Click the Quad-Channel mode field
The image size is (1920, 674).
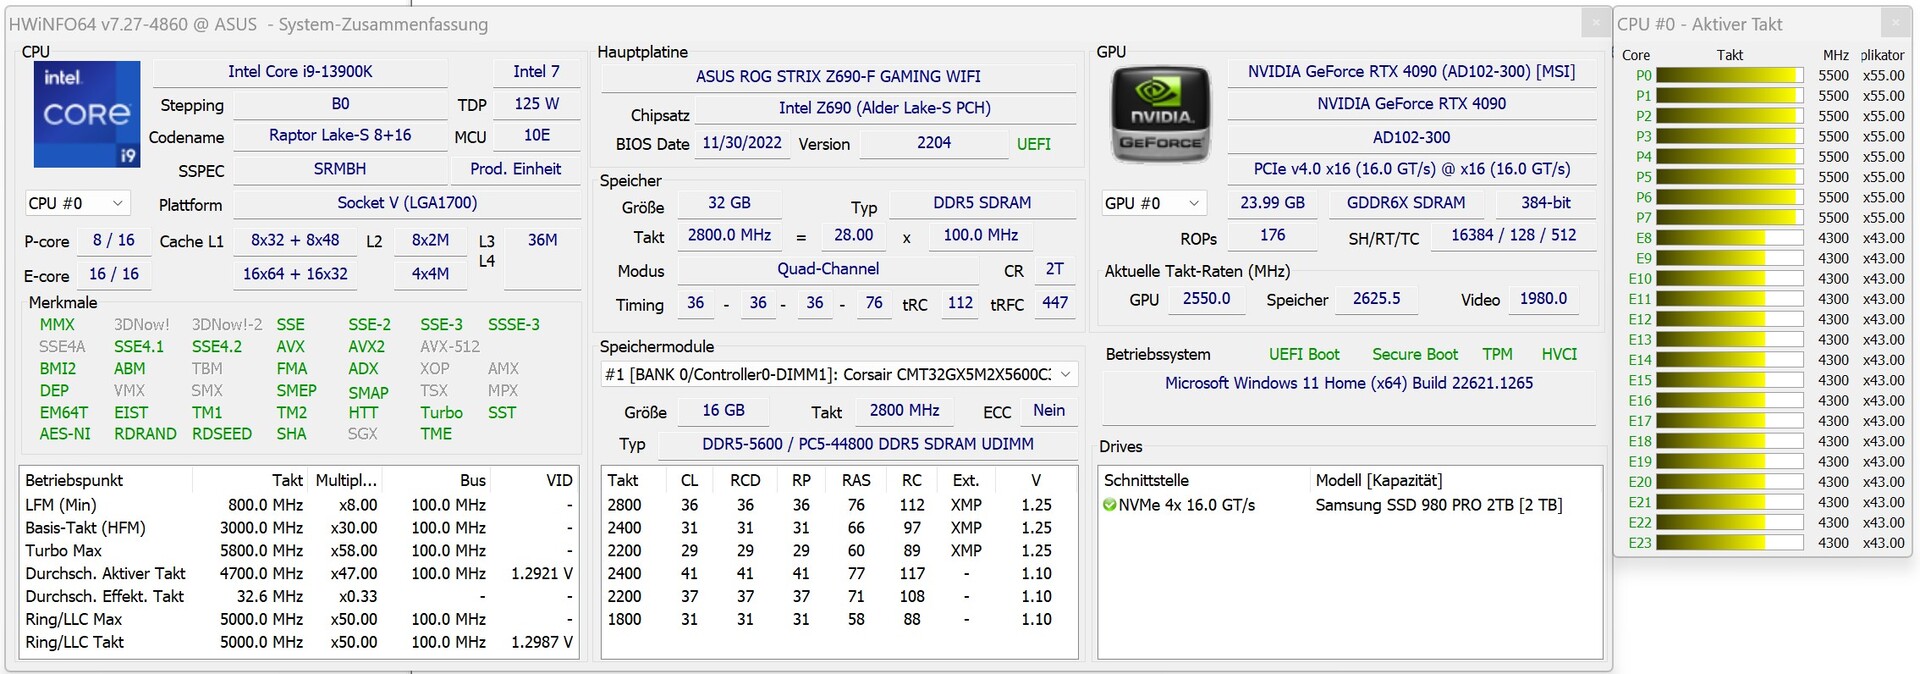click(x=828, y=269)
